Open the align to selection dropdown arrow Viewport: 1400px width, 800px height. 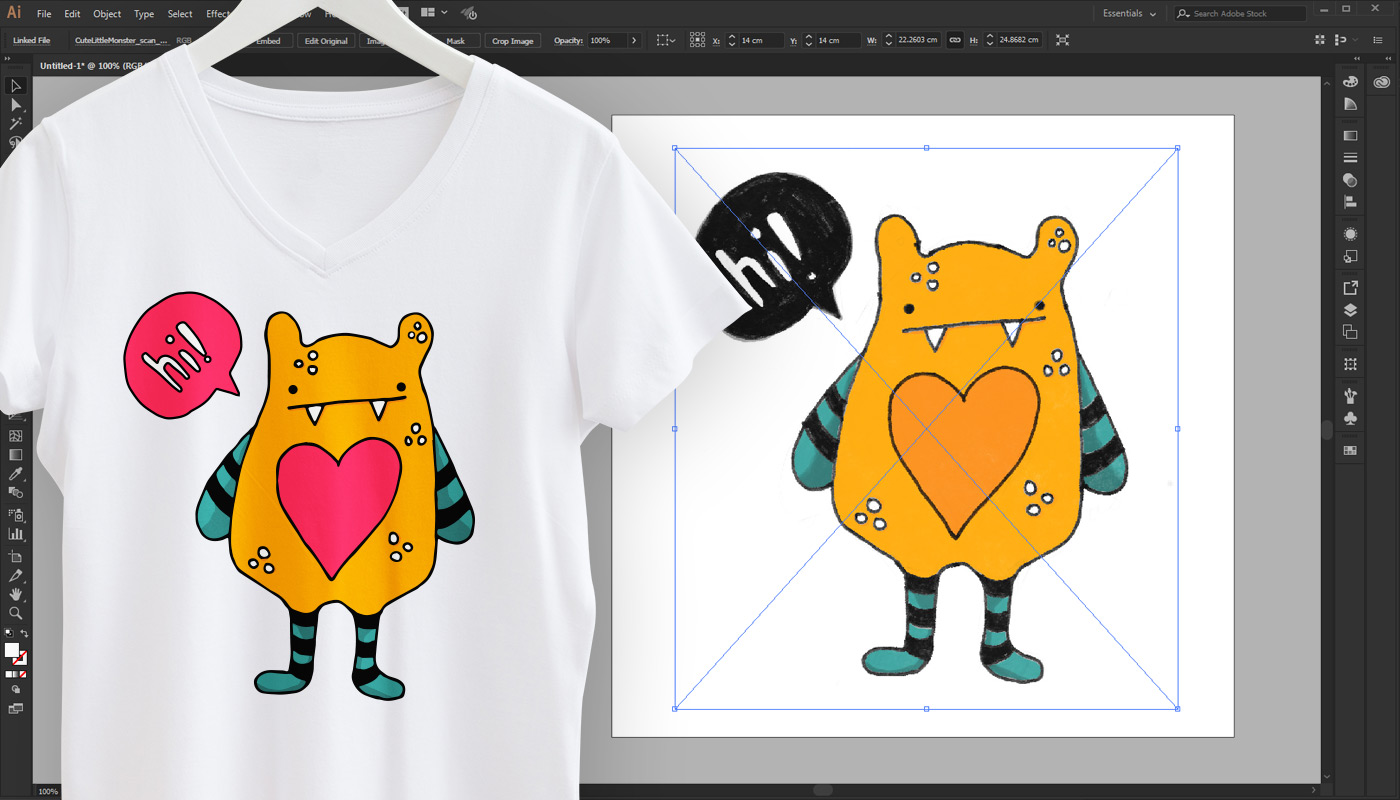pyautogui.click(x=1355, y=40)
